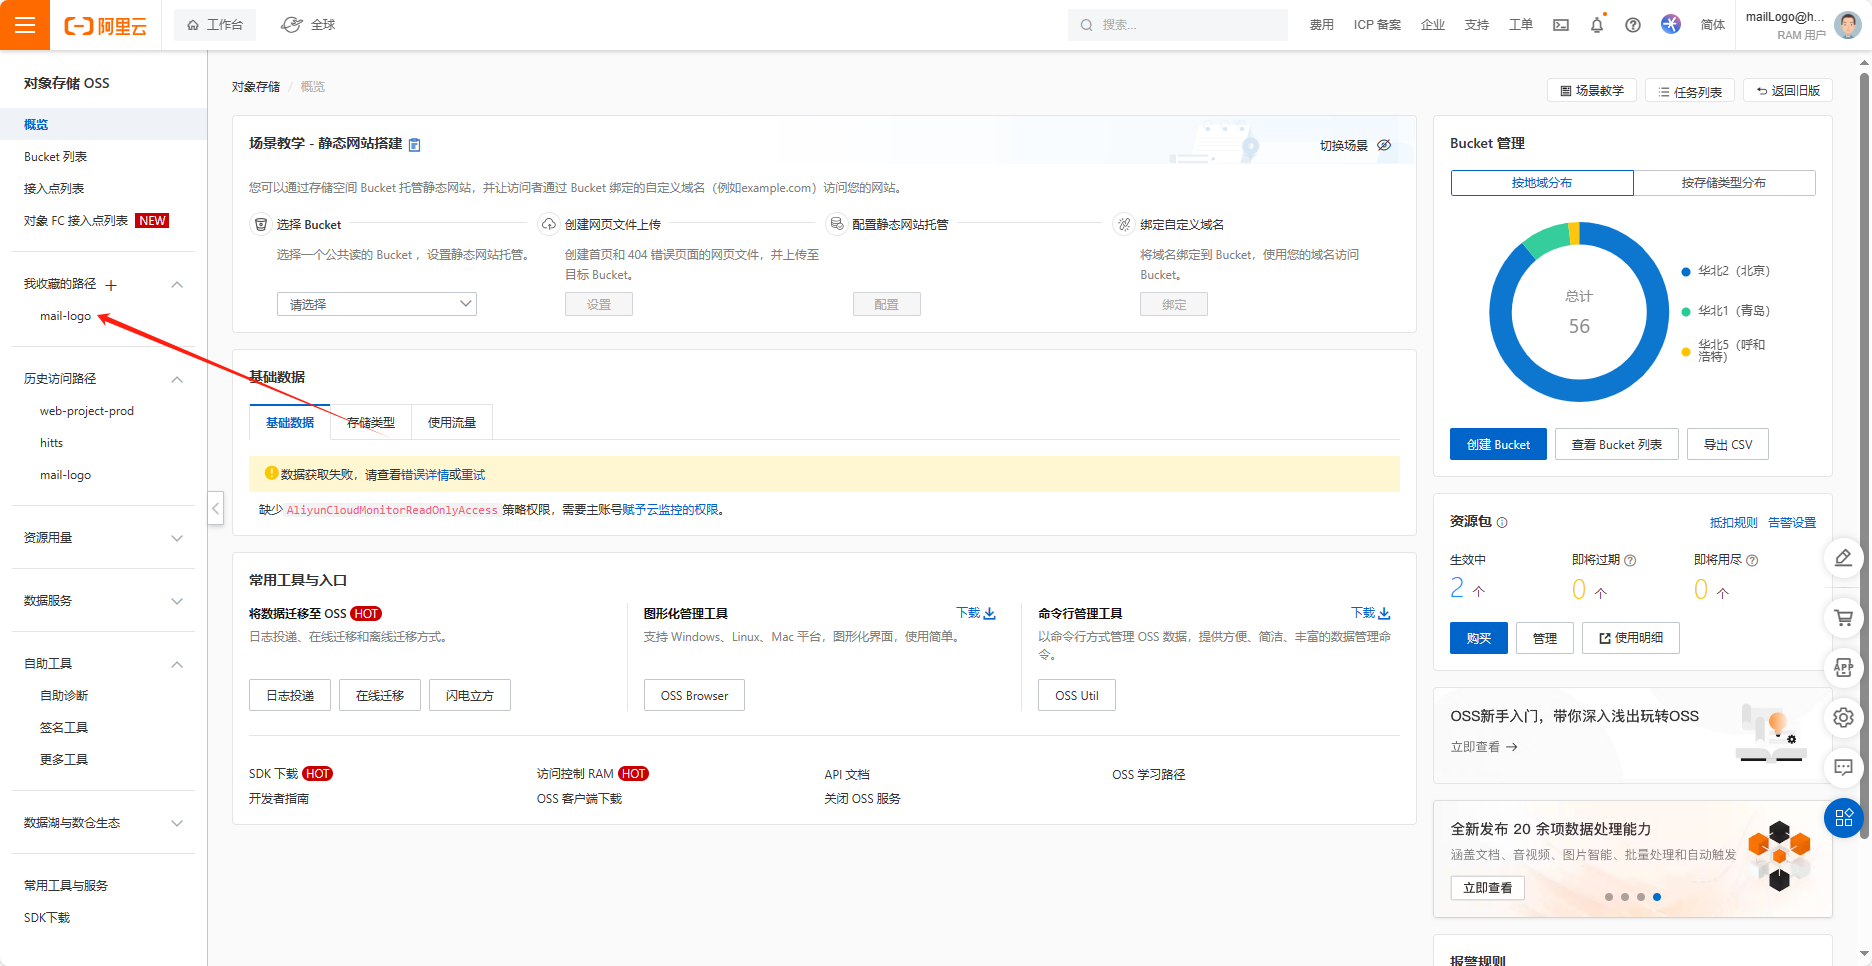The width and height of the screenshot is (1872, 966).
Task: Switch to the 使用流量 tab
Action: pos(452,423)
